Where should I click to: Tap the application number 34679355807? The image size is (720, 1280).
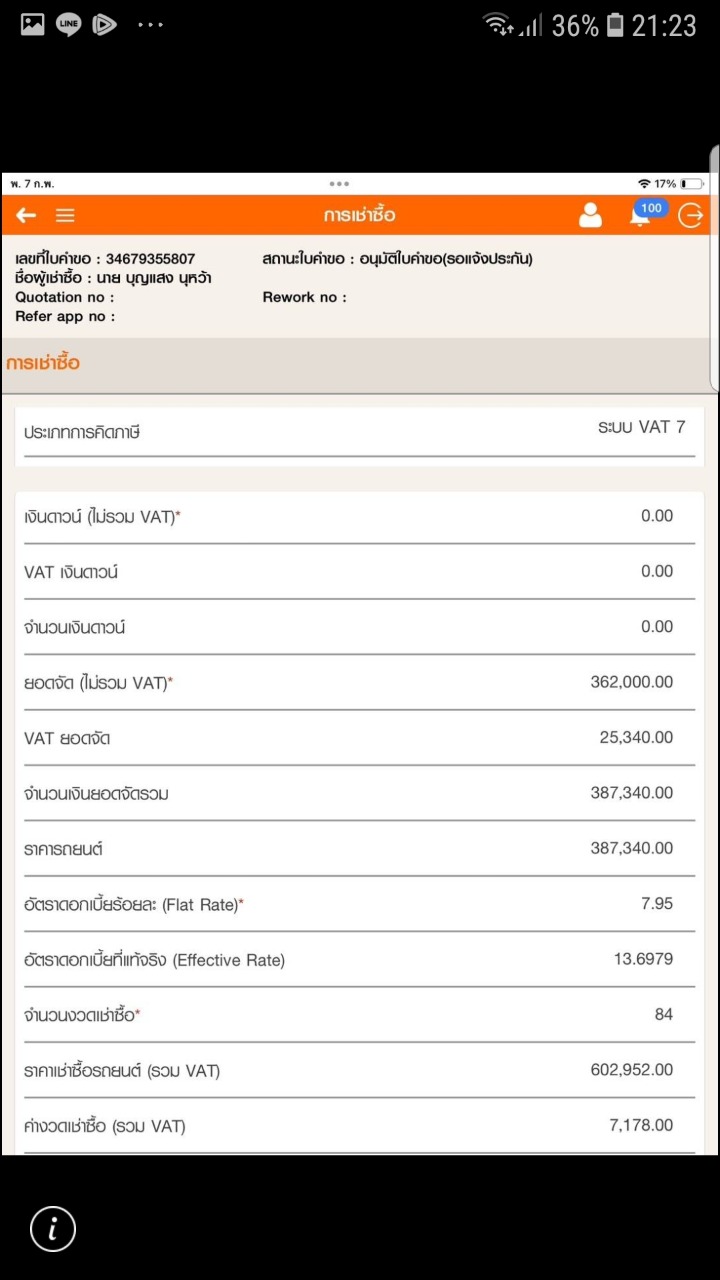click(150, 259)
